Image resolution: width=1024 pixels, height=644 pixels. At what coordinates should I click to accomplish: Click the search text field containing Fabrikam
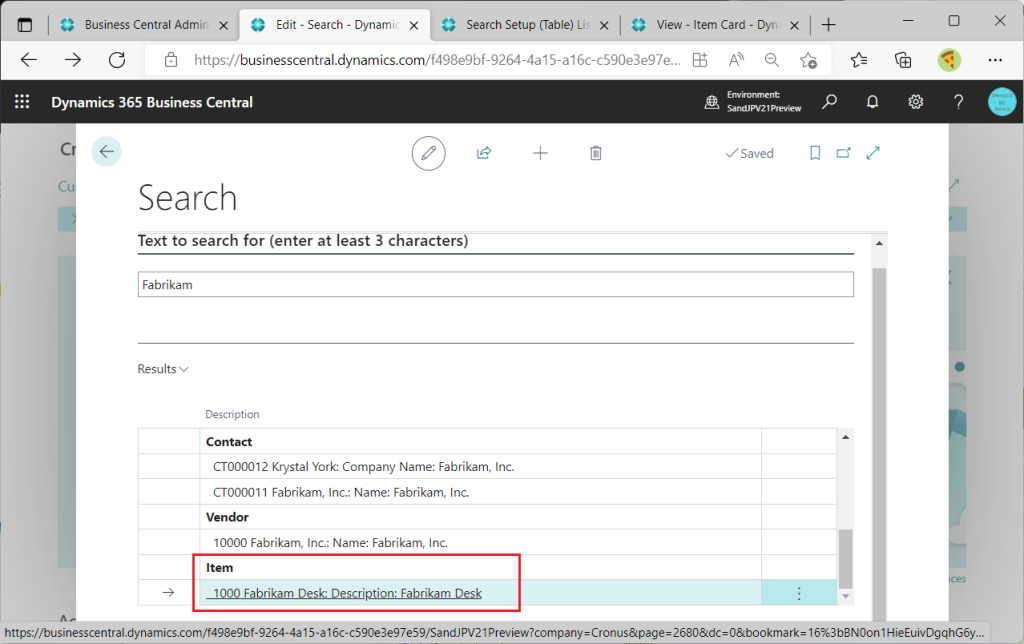tap(496, 285)
